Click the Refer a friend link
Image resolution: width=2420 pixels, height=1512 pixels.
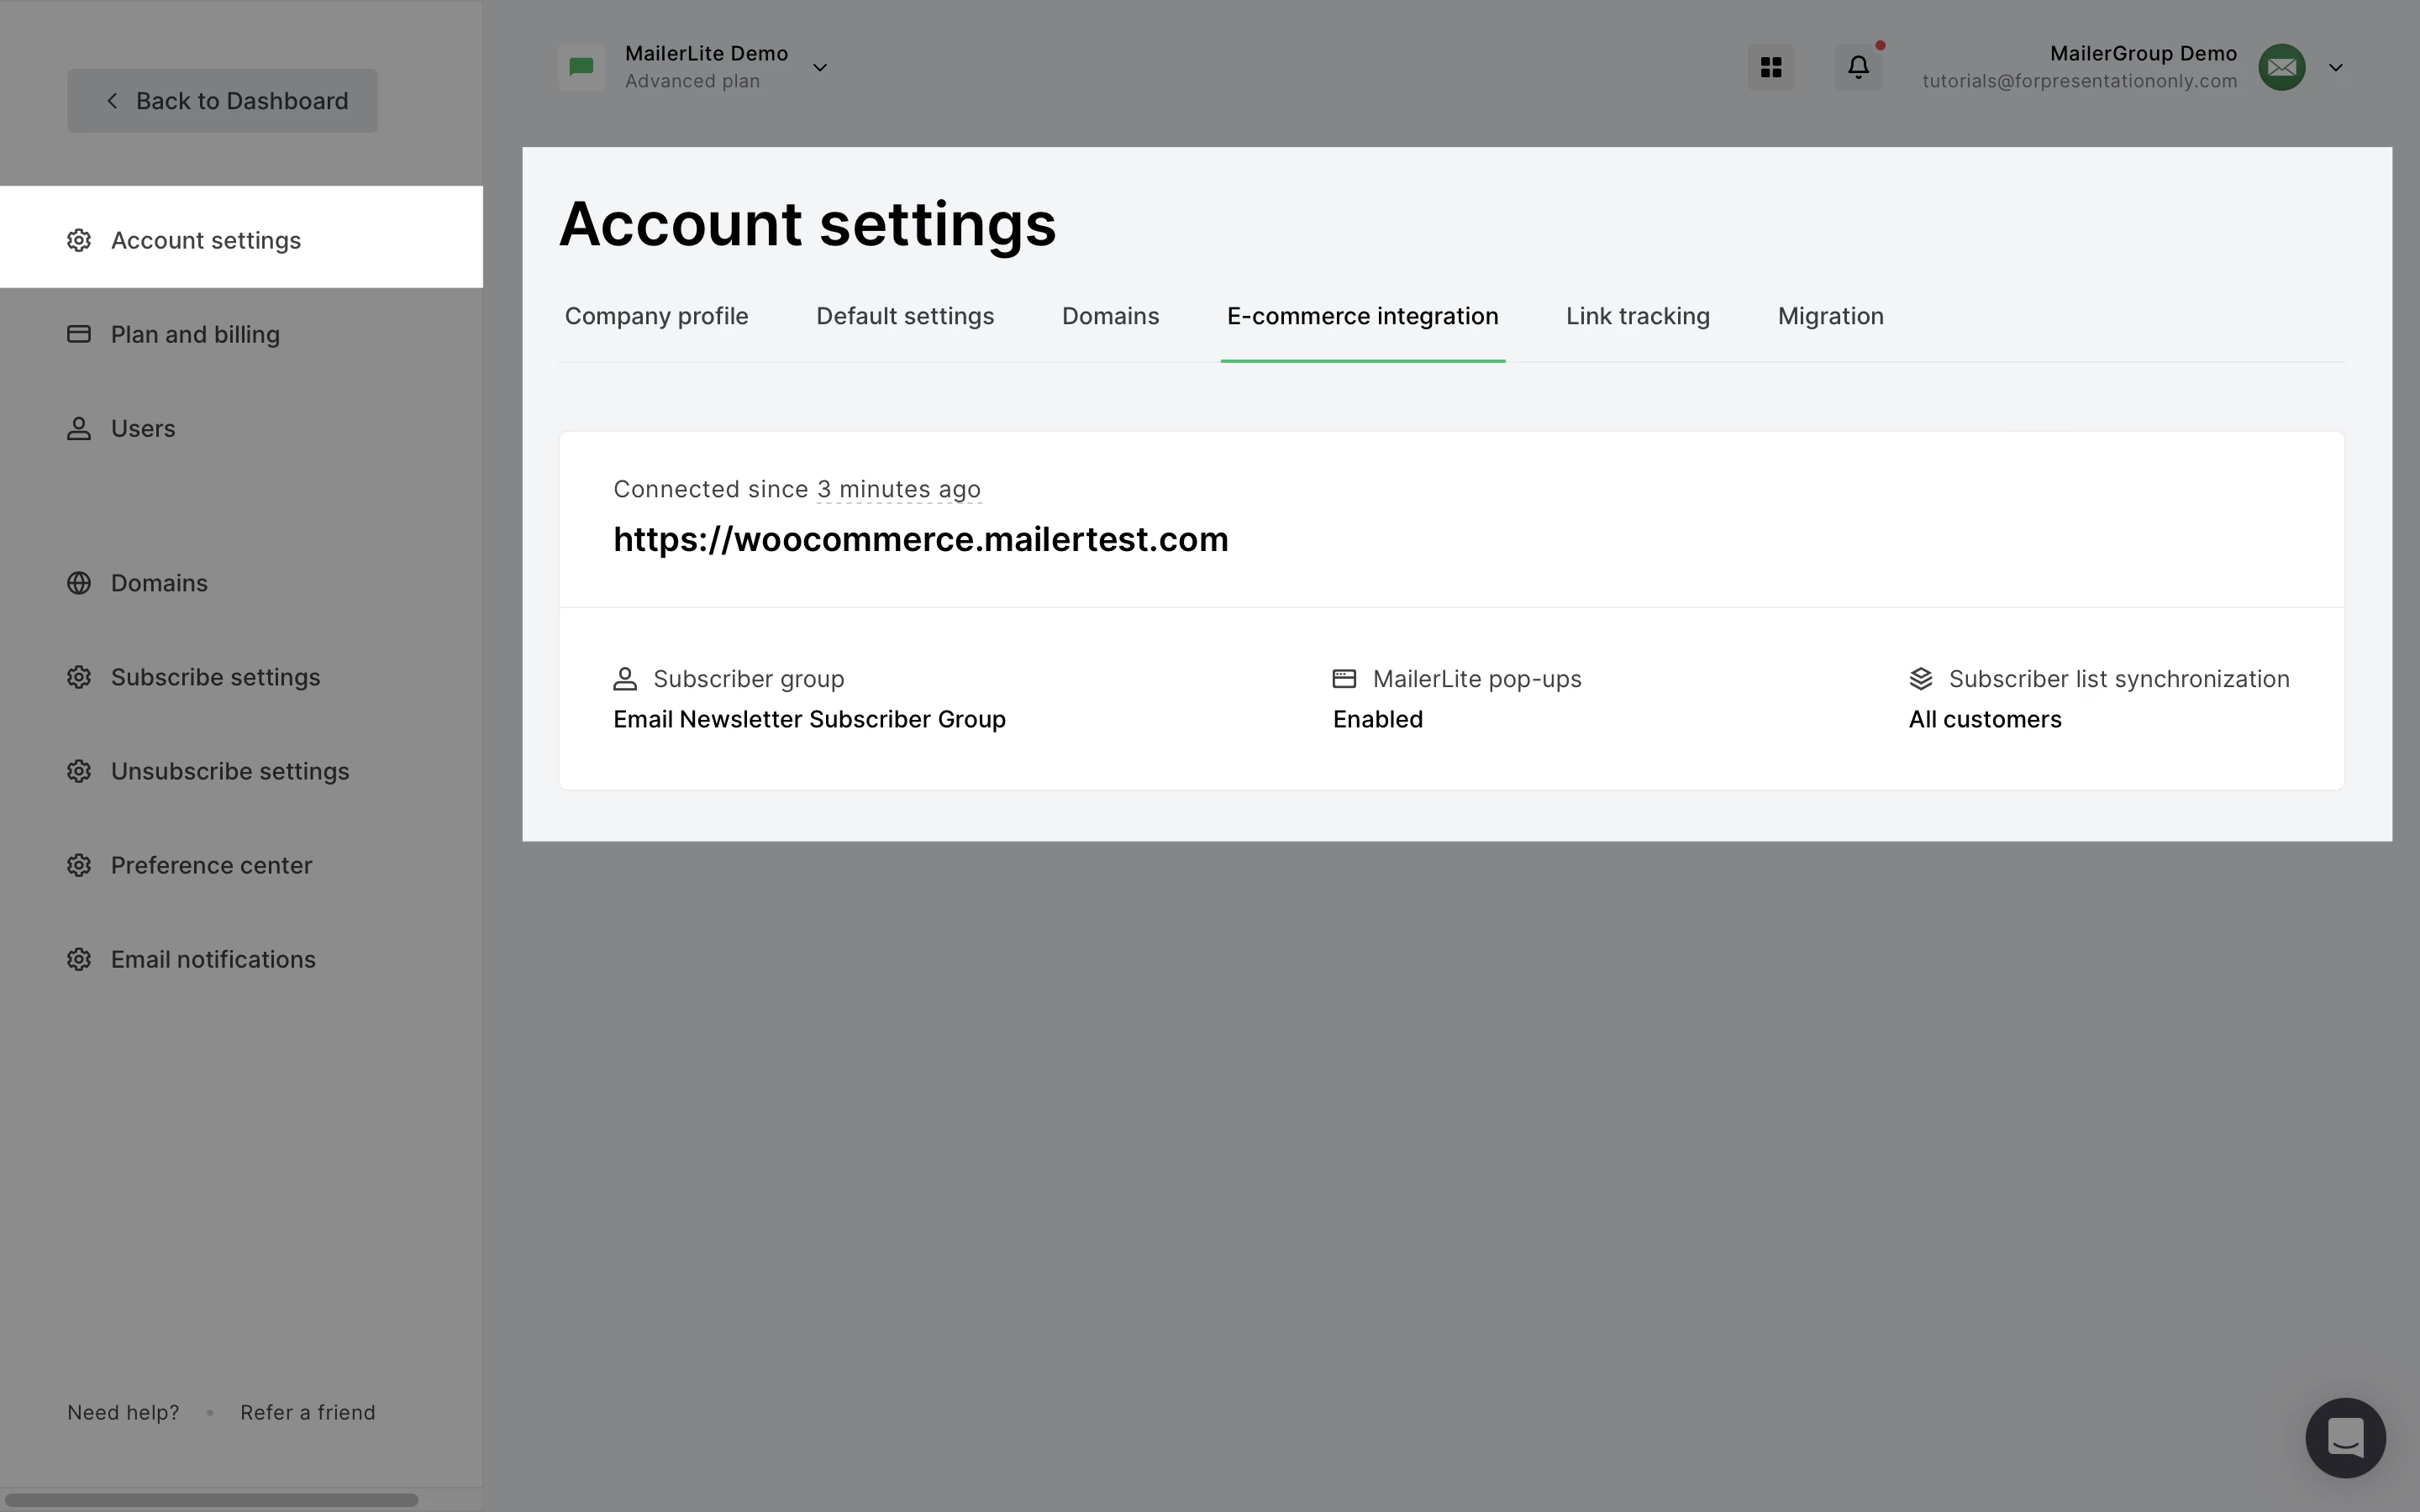click(307, 1412)
